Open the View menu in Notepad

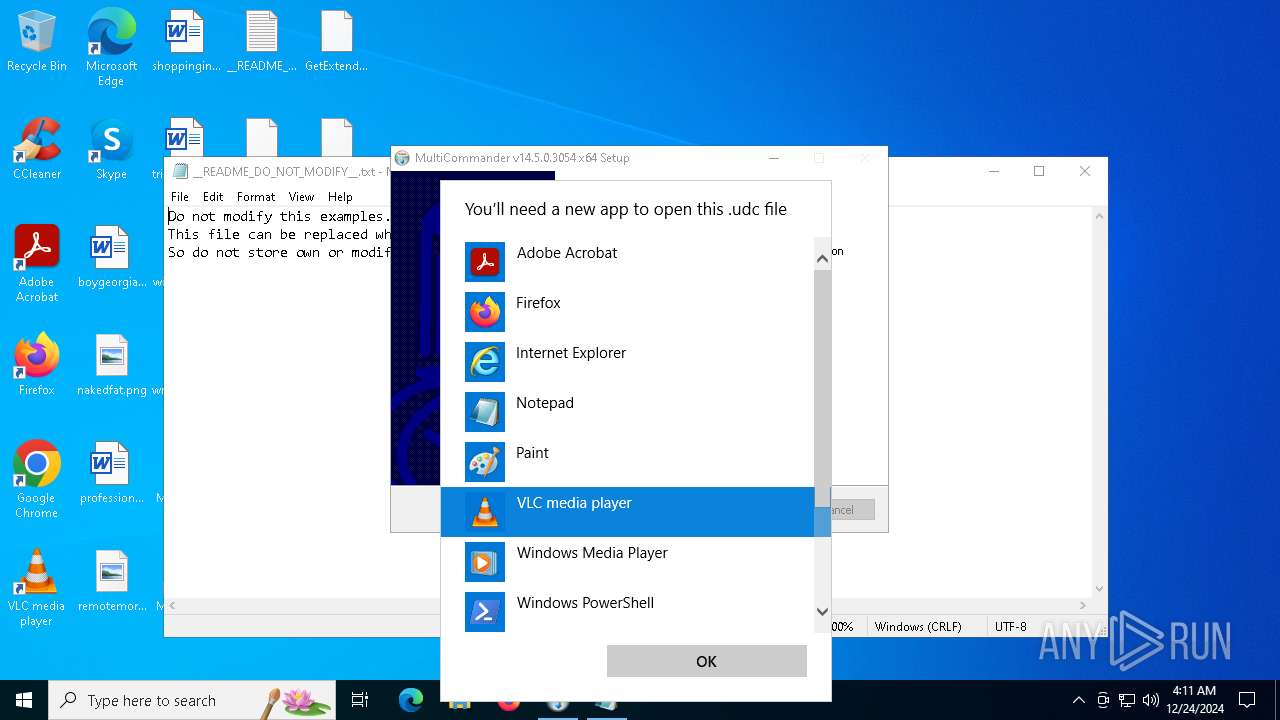(x=301, y=197)
